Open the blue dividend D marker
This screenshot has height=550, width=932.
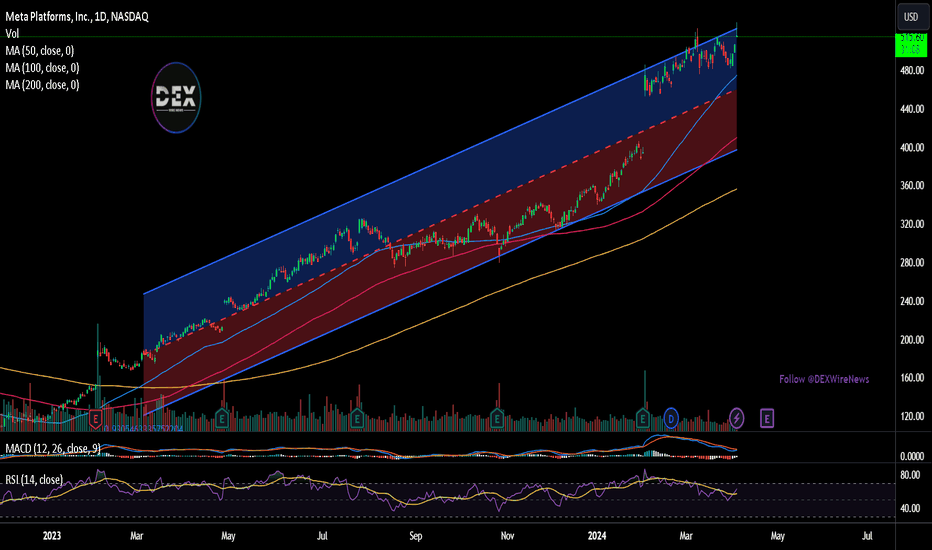click(671, 419)
